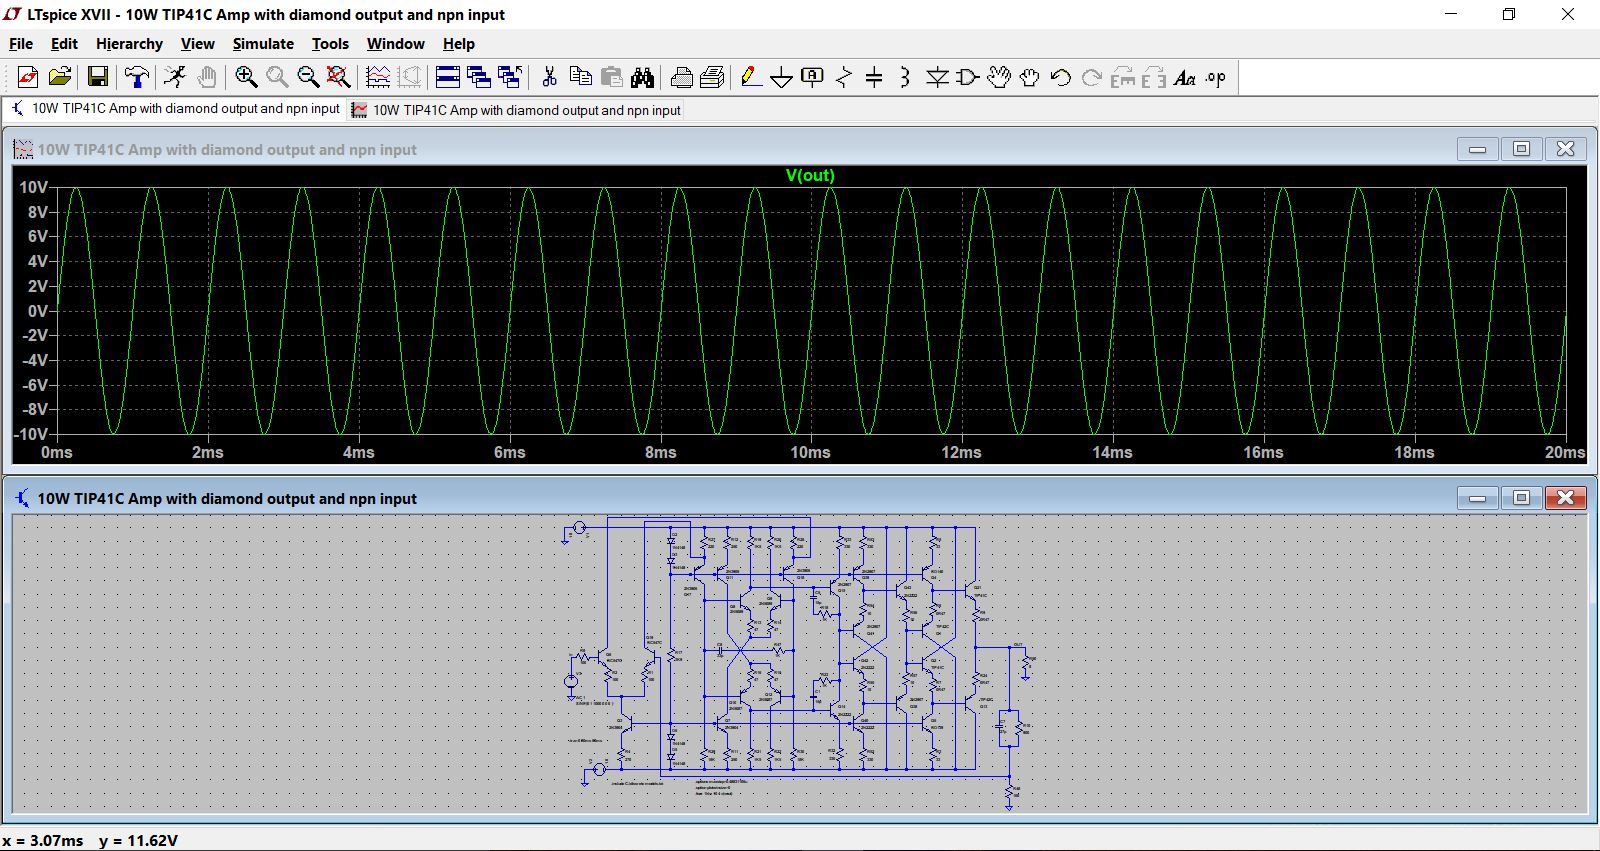Click the 20ms horizontal axis label

pos(1564,452)
